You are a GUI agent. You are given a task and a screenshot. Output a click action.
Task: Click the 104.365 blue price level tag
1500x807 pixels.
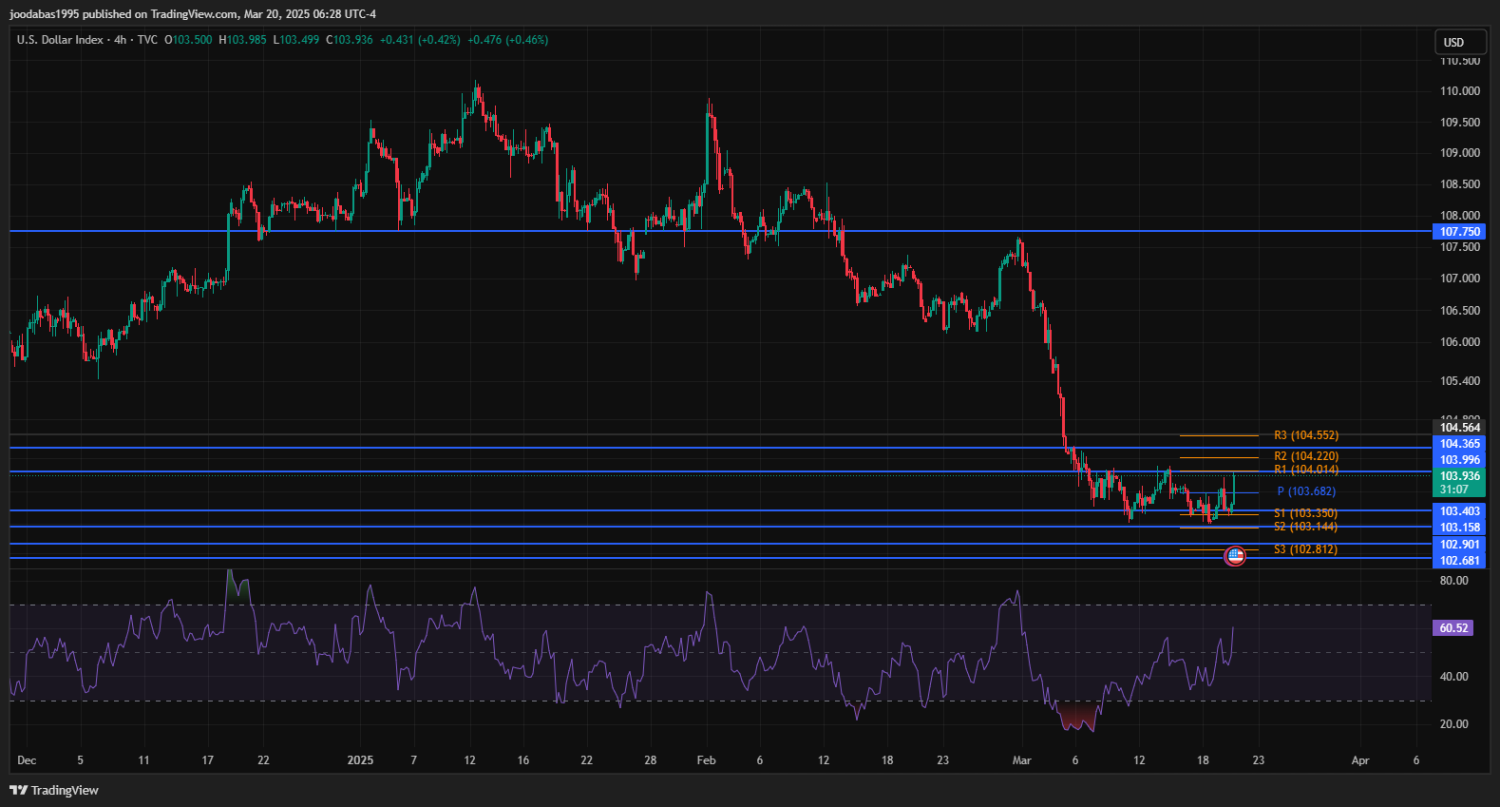(x=1459, y=443)
